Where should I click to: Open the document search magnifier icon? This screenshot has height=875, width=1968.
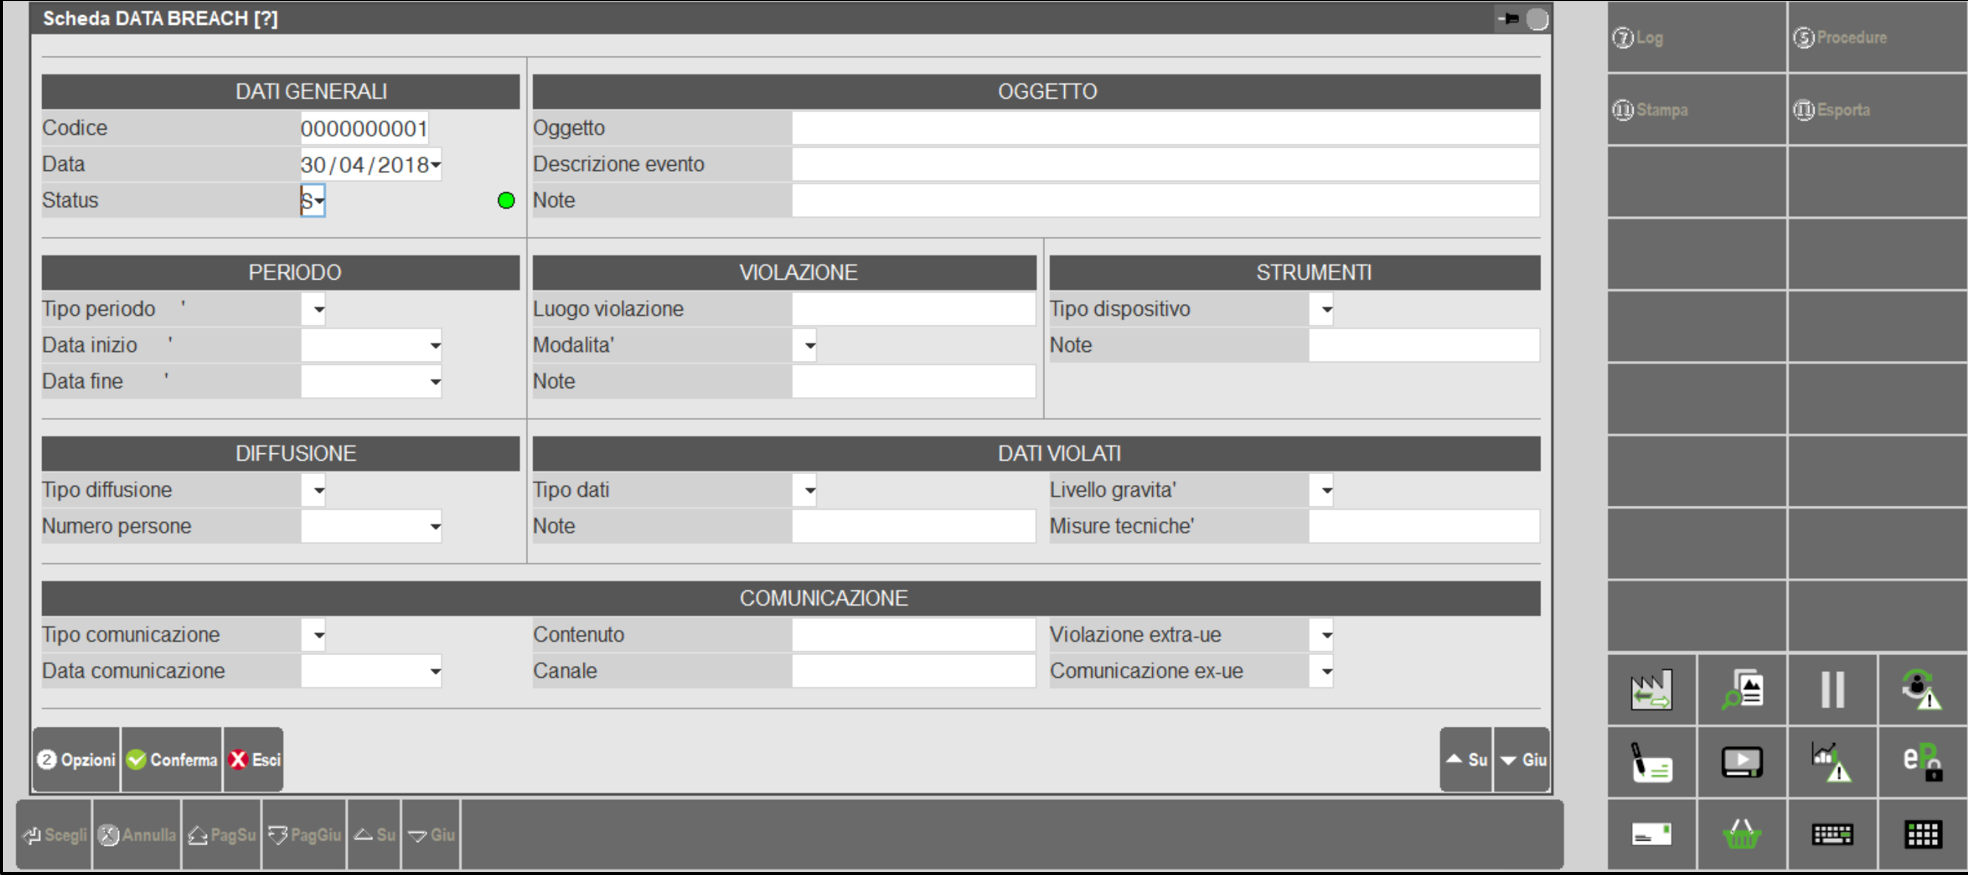[1742, 690]
